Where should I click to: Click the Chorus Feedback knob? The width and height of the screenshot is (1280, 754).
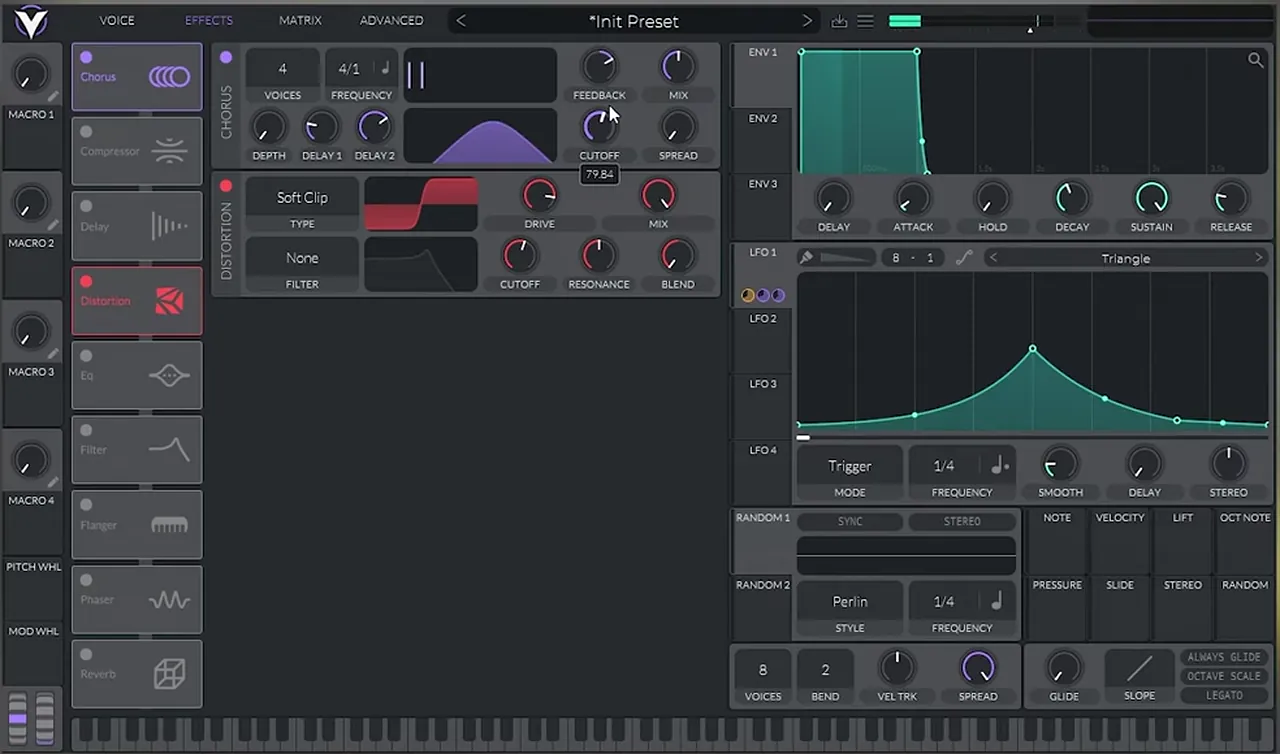pos(599,67)
